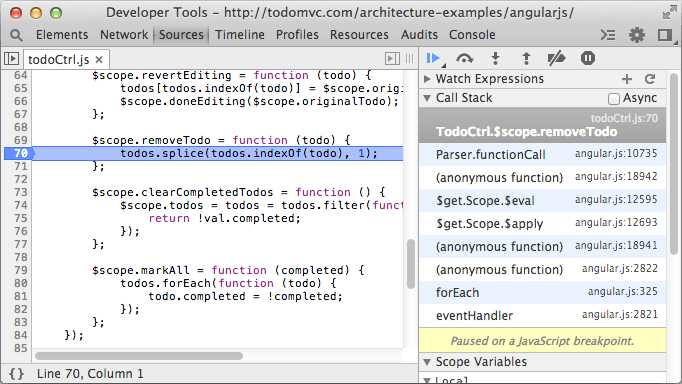Click the horizontal scrollbar under the code
This screenshot has width=682, height=384.
(139, 356)
